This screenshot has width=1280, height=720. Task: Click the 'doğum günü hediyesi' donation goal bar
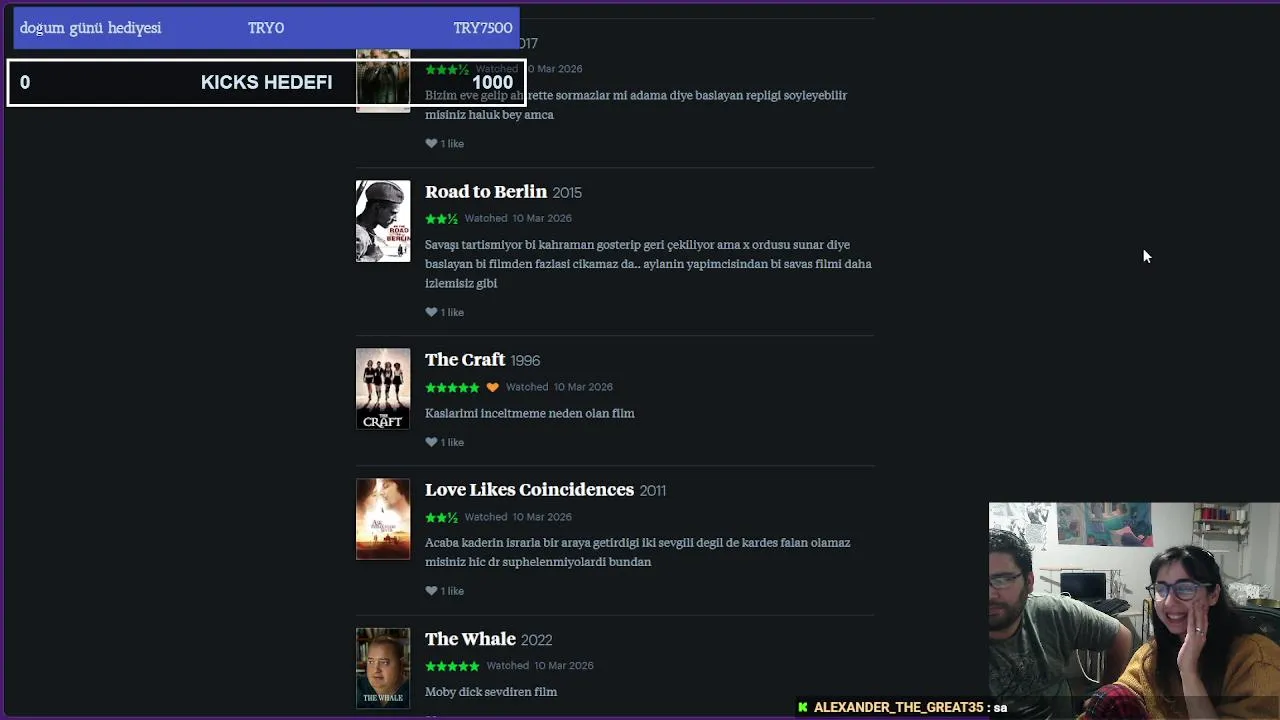point(266,28)
